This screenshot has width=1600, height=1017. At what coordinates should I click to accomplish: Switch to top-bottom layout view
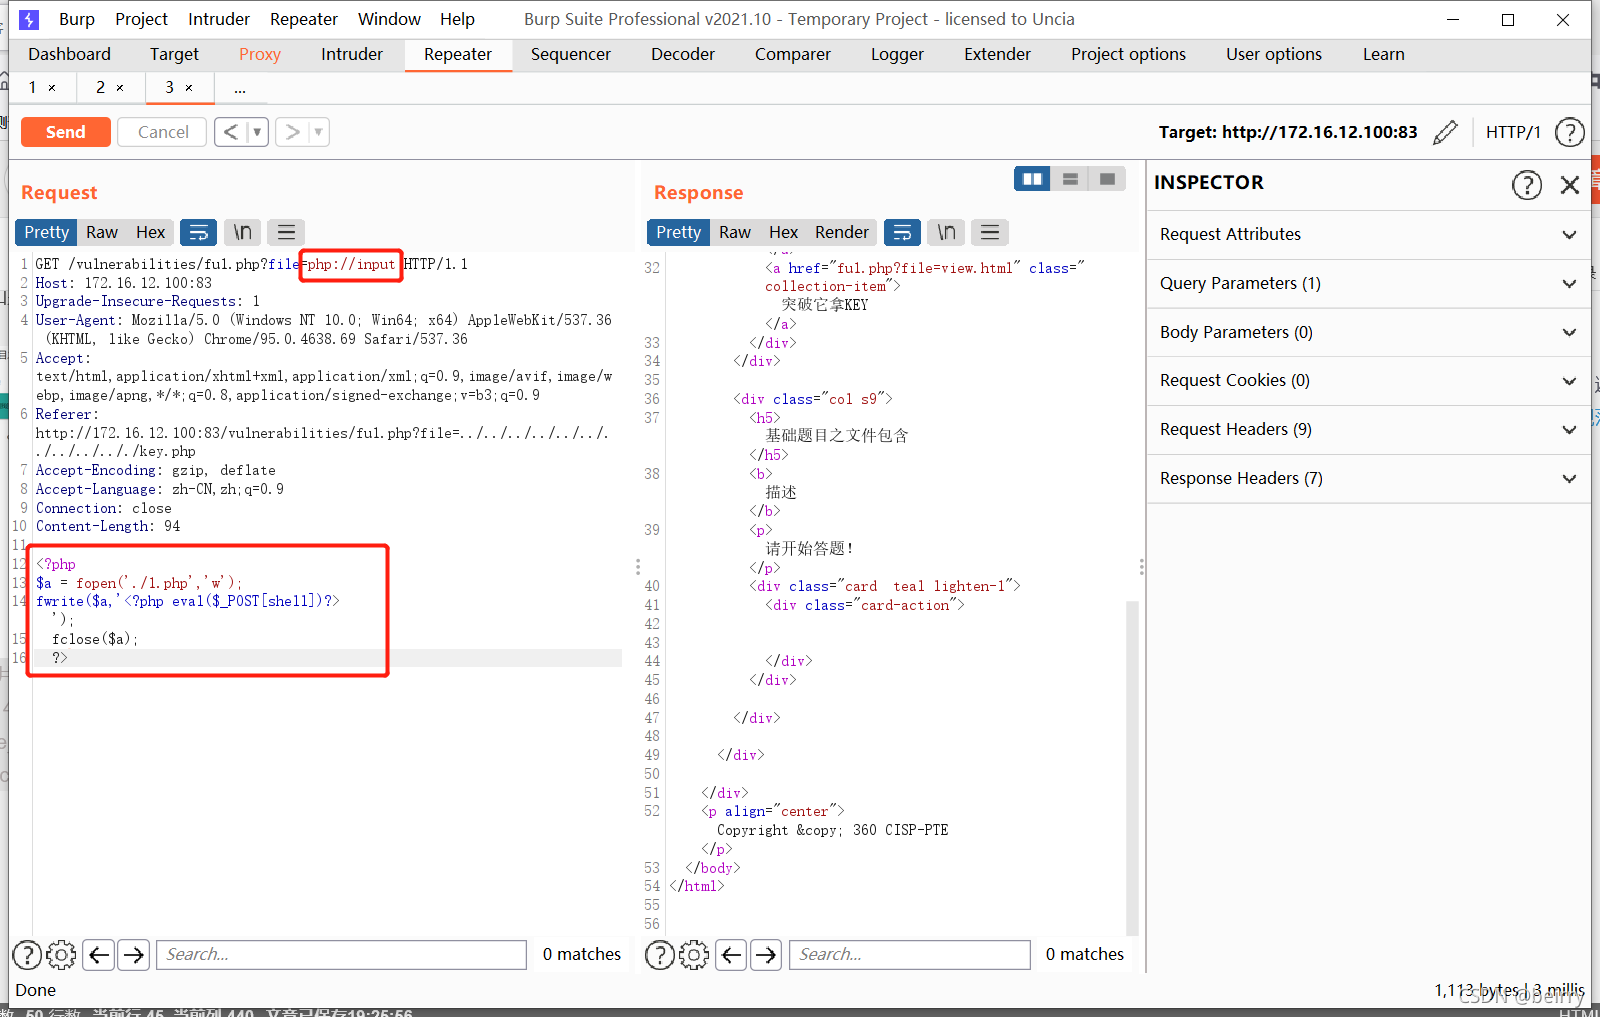(x=1070, y=179)
